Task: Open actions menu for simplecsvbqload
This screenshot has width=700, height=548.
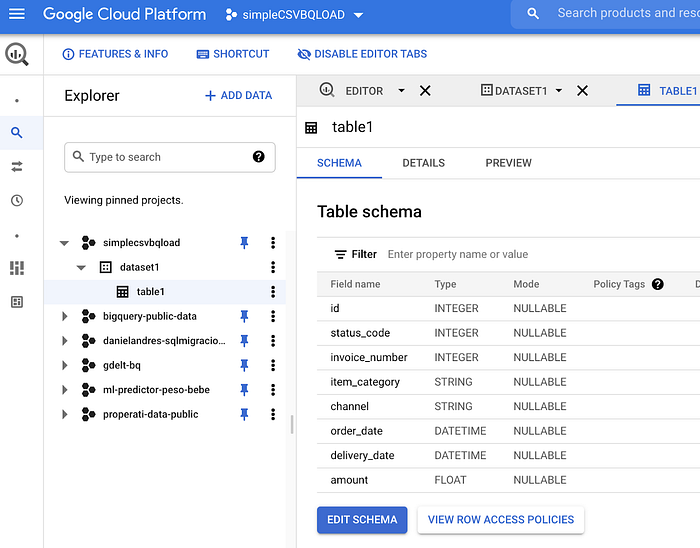Action: coord(273,243)
